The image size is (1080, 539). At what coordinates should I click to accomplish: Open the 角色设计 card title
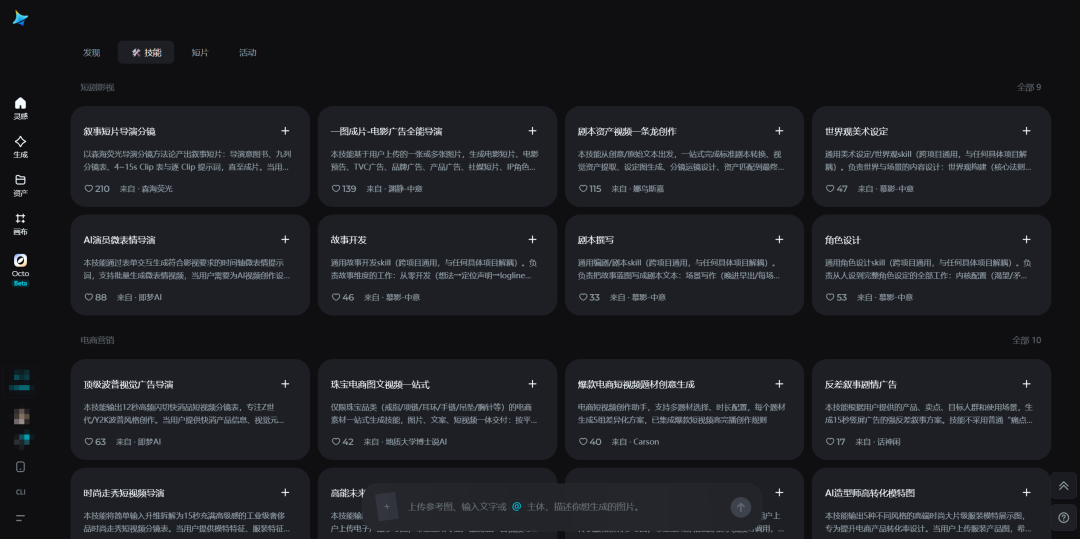click(x=842, y=240)
